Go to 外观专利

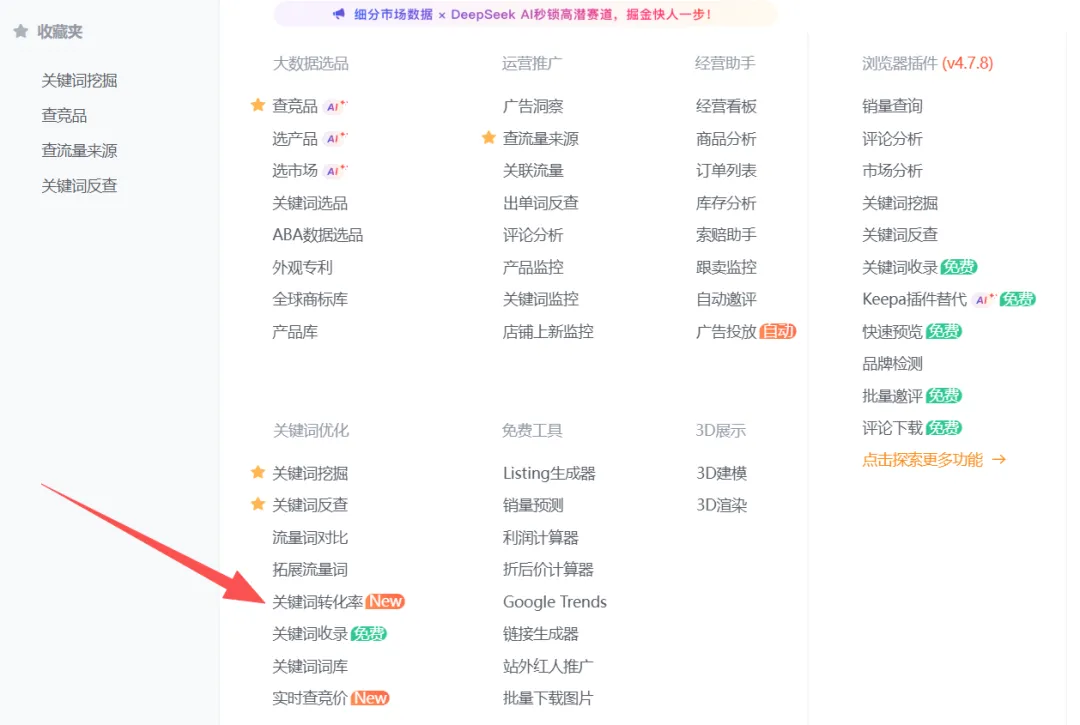coord(302,267)
